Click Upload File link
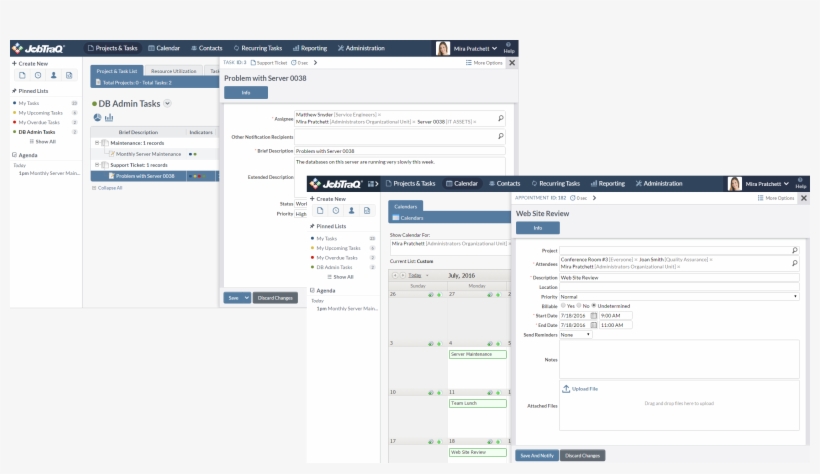 [x=585, y=389]
